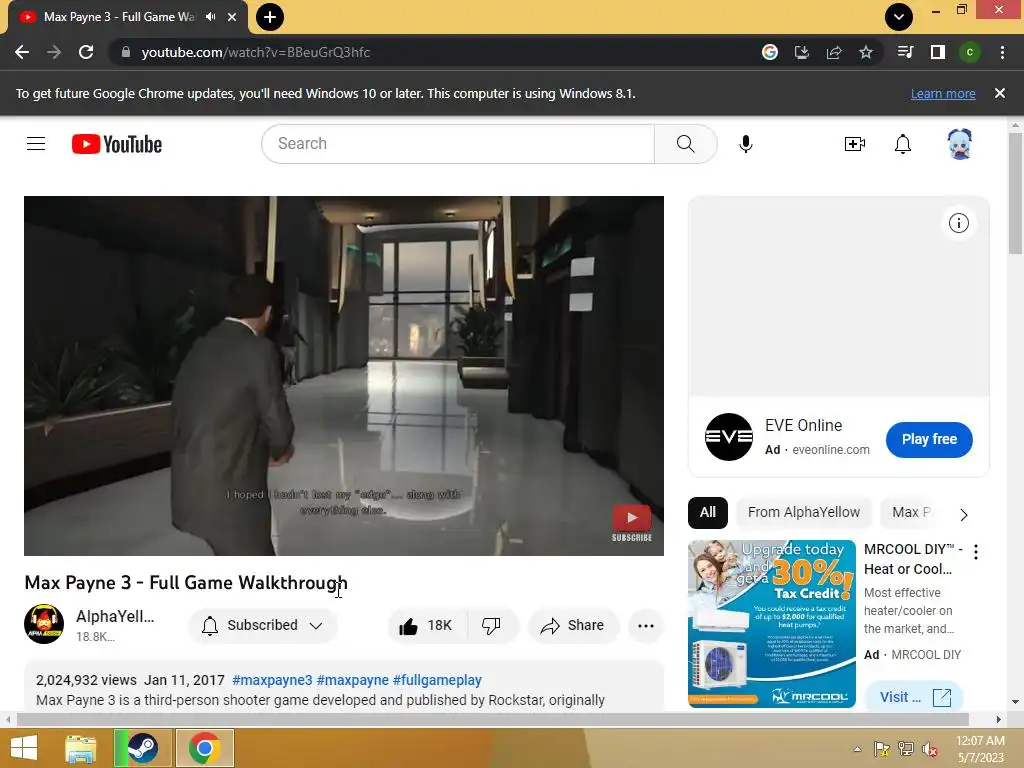Install the app with the address bar download icon
Screen dimensions: 1024x768
coord(802,52)
